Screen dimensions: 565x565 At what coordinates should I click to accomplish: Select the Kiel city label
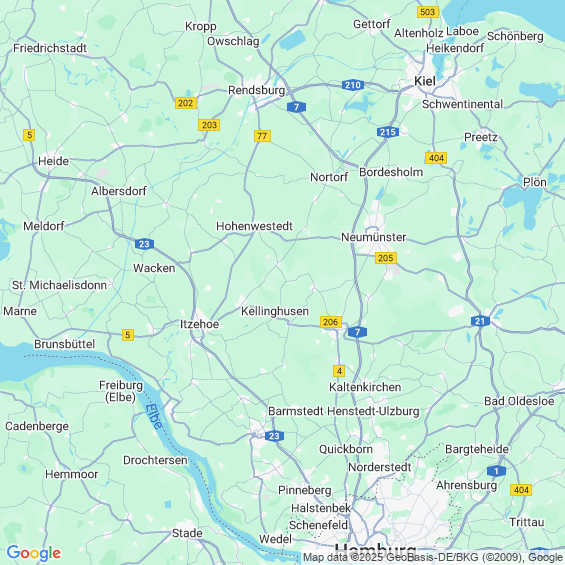[425, 81]
